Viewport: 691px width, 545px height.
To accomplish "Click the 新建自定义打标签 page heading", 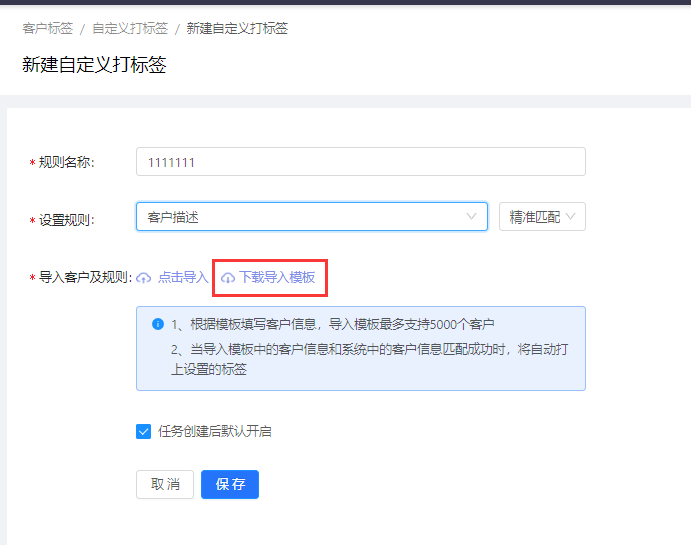I will pos(94,65).
